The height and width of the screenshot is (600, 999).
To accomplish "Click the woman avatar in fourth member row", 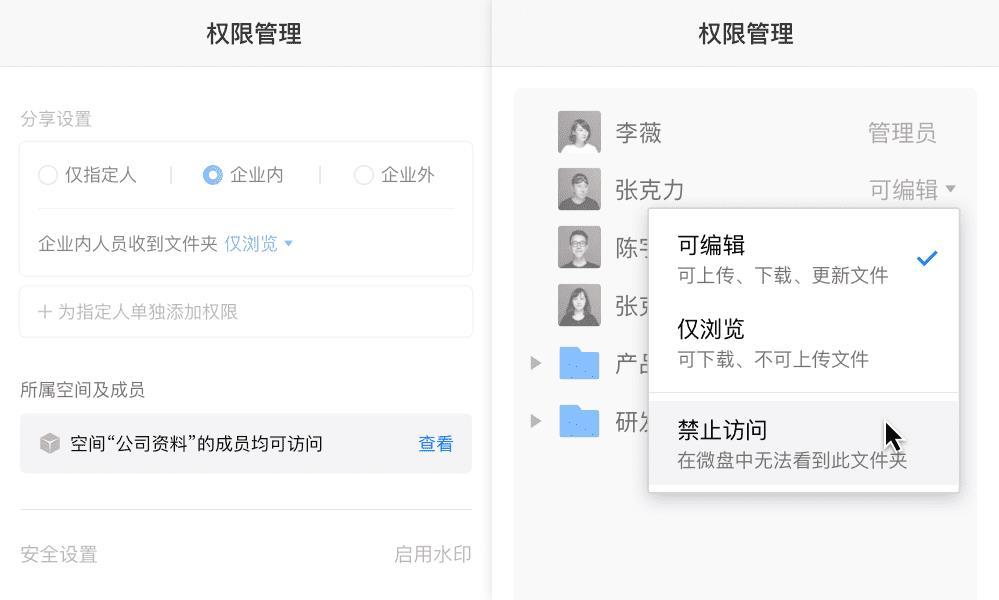I will click(579, 305).
